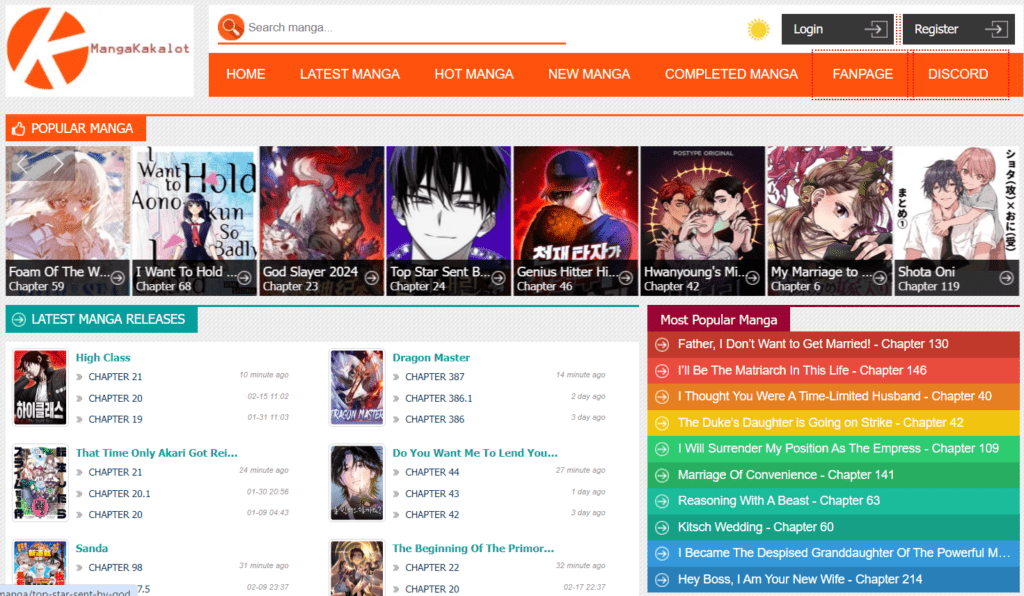
Task: Click arrow icon beside Father, I Don't Want to Get Married
Action: [x=662, y=345]
